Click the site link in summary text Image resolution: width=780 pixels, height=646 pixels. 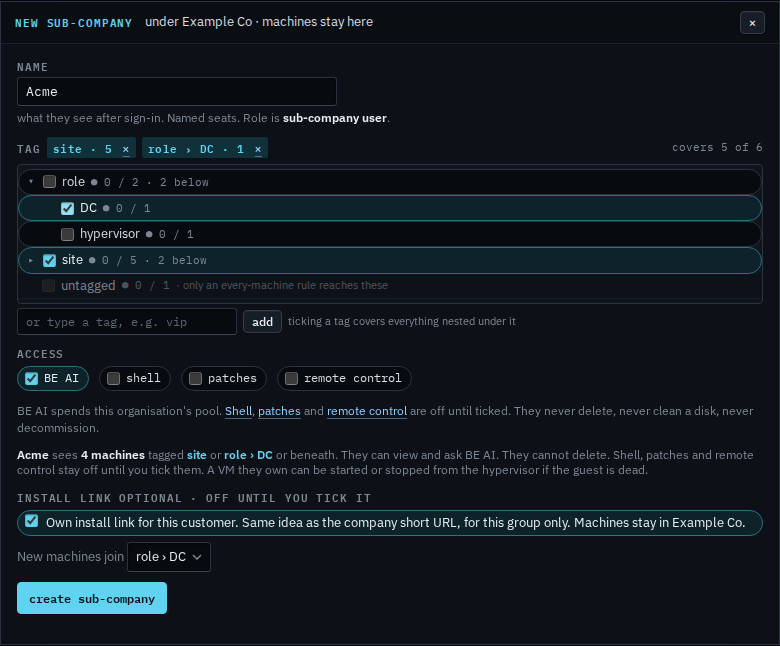196,455
